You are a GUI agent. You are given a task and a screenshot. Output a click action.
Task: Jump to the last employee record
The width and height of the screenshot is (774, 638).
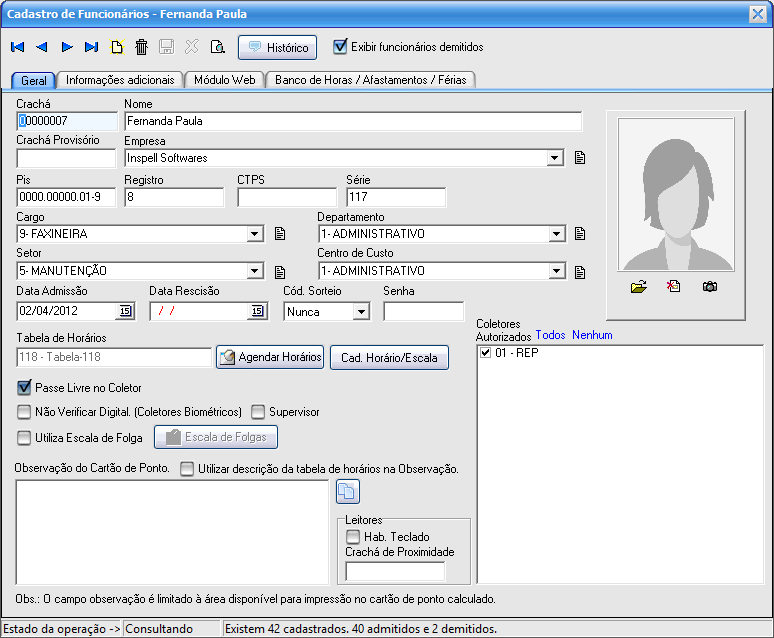[x=92, y=47]
